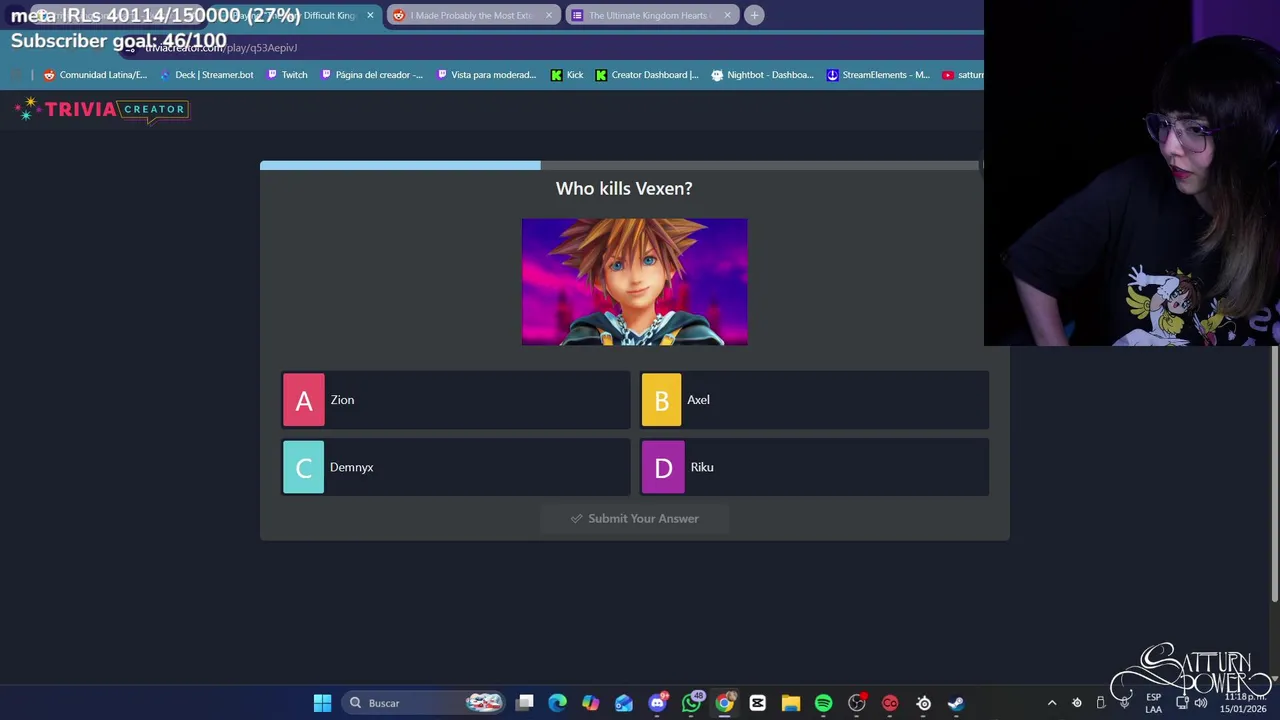Switch to 'The Ultimate Kingdom Hearts' tab
Screen dimensions: 1280x720
[x=652, y=15]
